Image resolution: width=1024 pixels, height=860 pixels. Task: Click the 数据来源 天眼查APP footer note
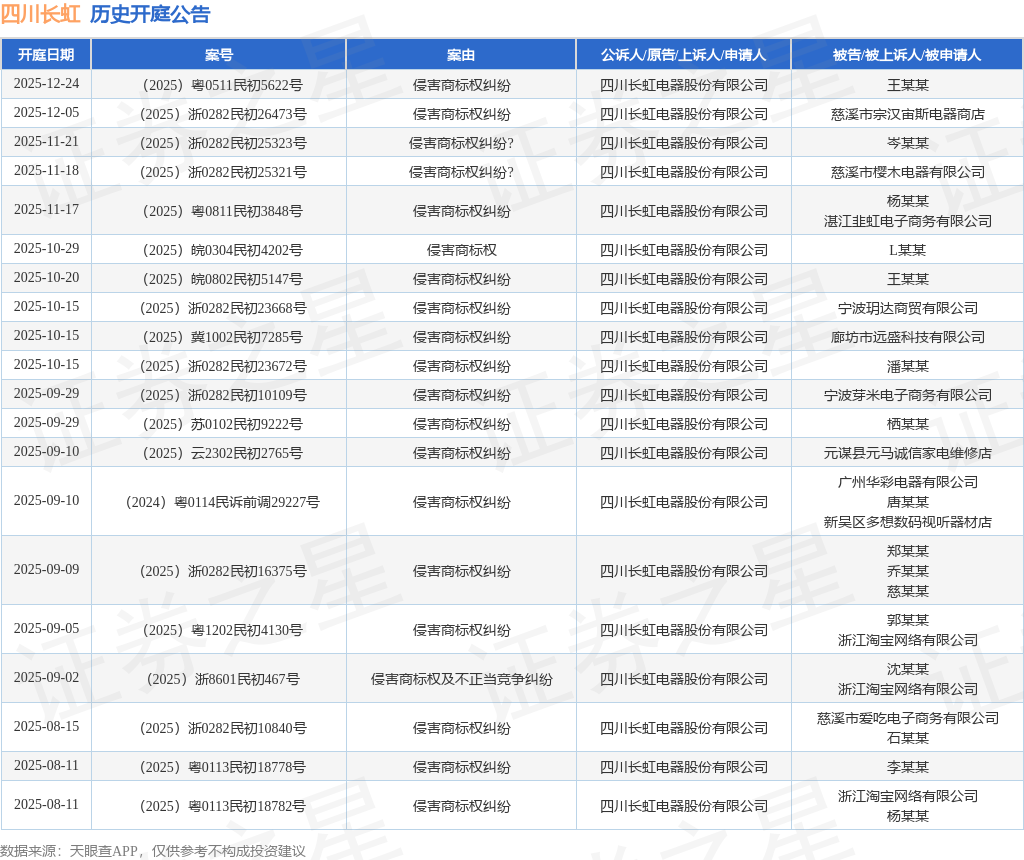tap(153, 851)
